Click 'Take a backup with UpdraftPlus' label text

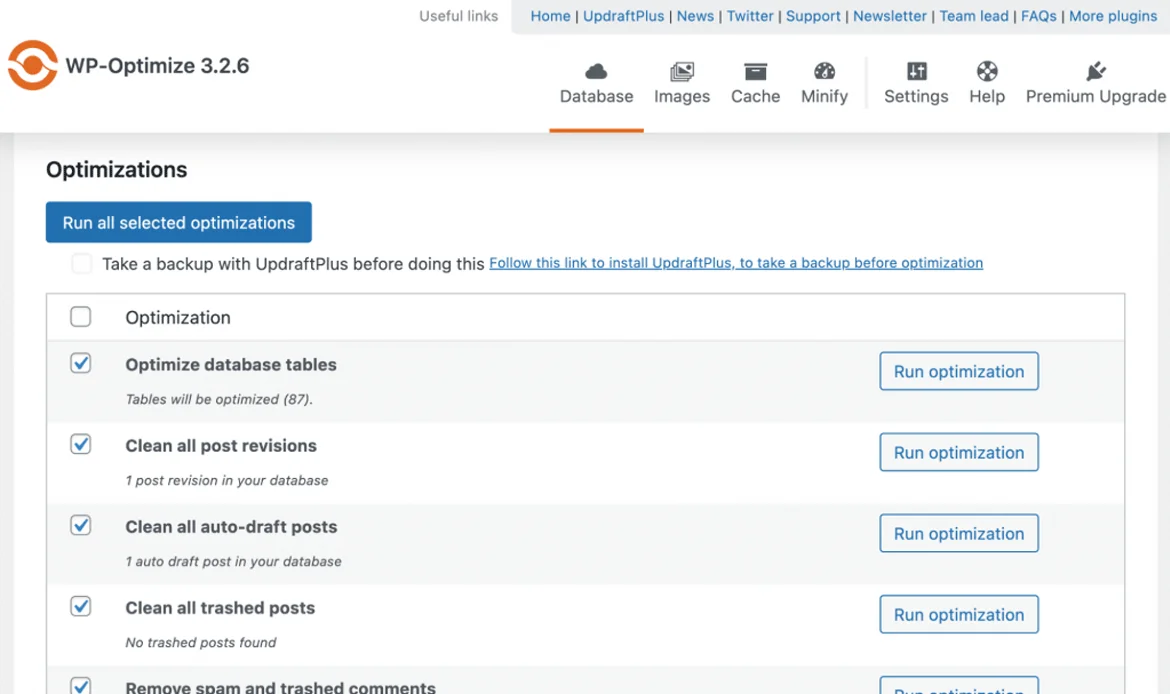tap(293, 263)
